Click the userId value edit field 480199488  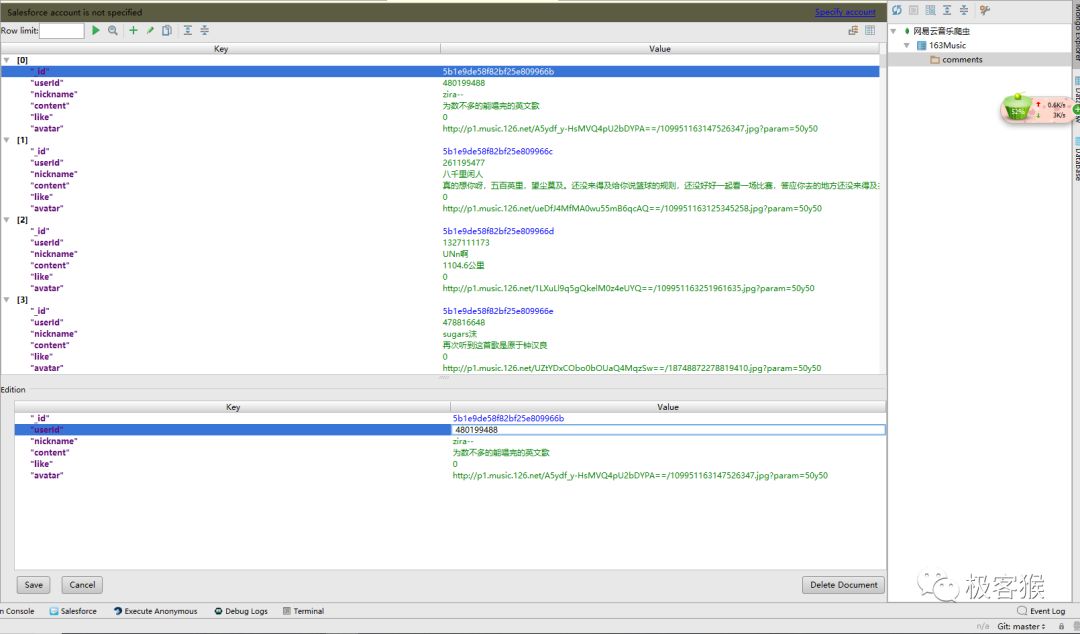(667, 430)
